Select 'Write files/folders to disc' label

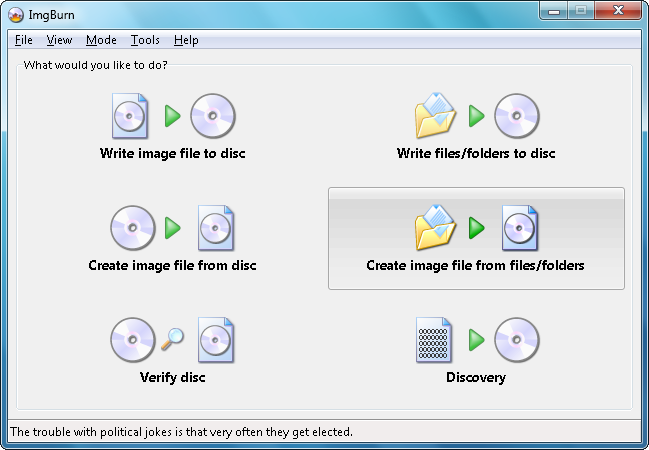click(476, 154)
